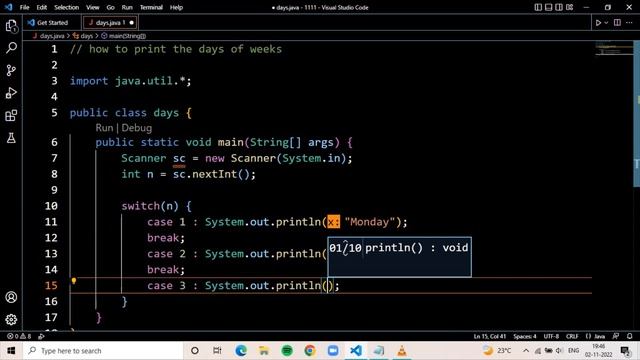Image resolution: width=640 pixels, height=360 pixels.
Task: Click the feedback icon in status bar
Action: (x=616, y=336)
